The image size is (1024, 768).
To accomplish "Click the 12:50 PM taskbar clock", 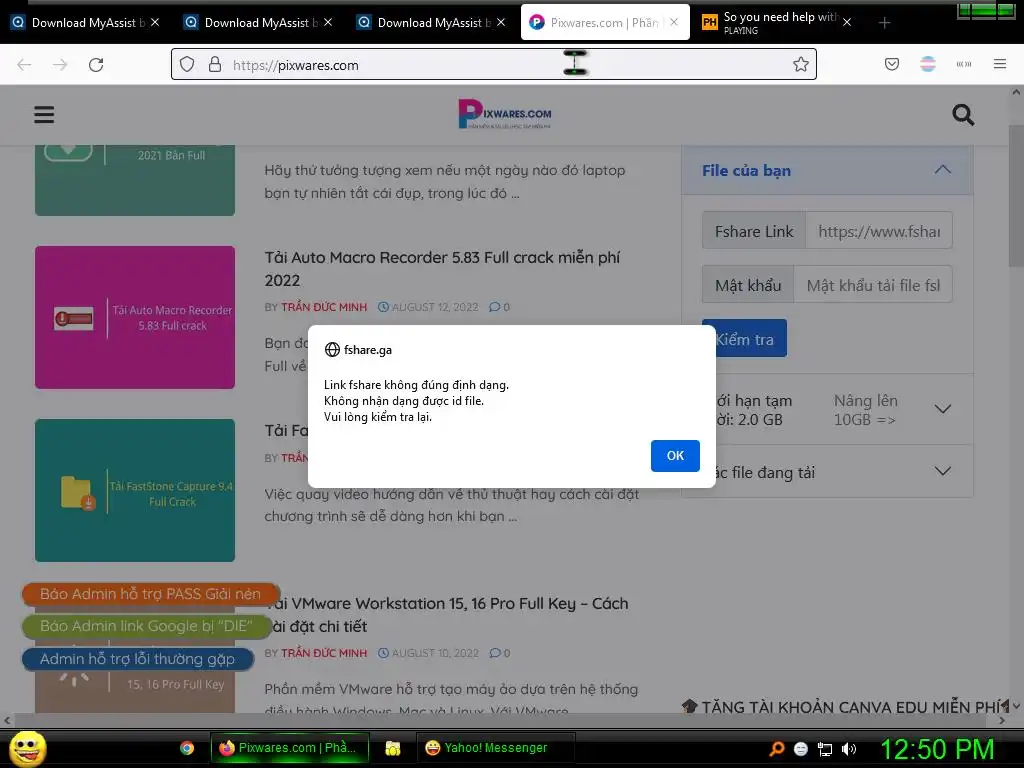I will coord(937,749).
